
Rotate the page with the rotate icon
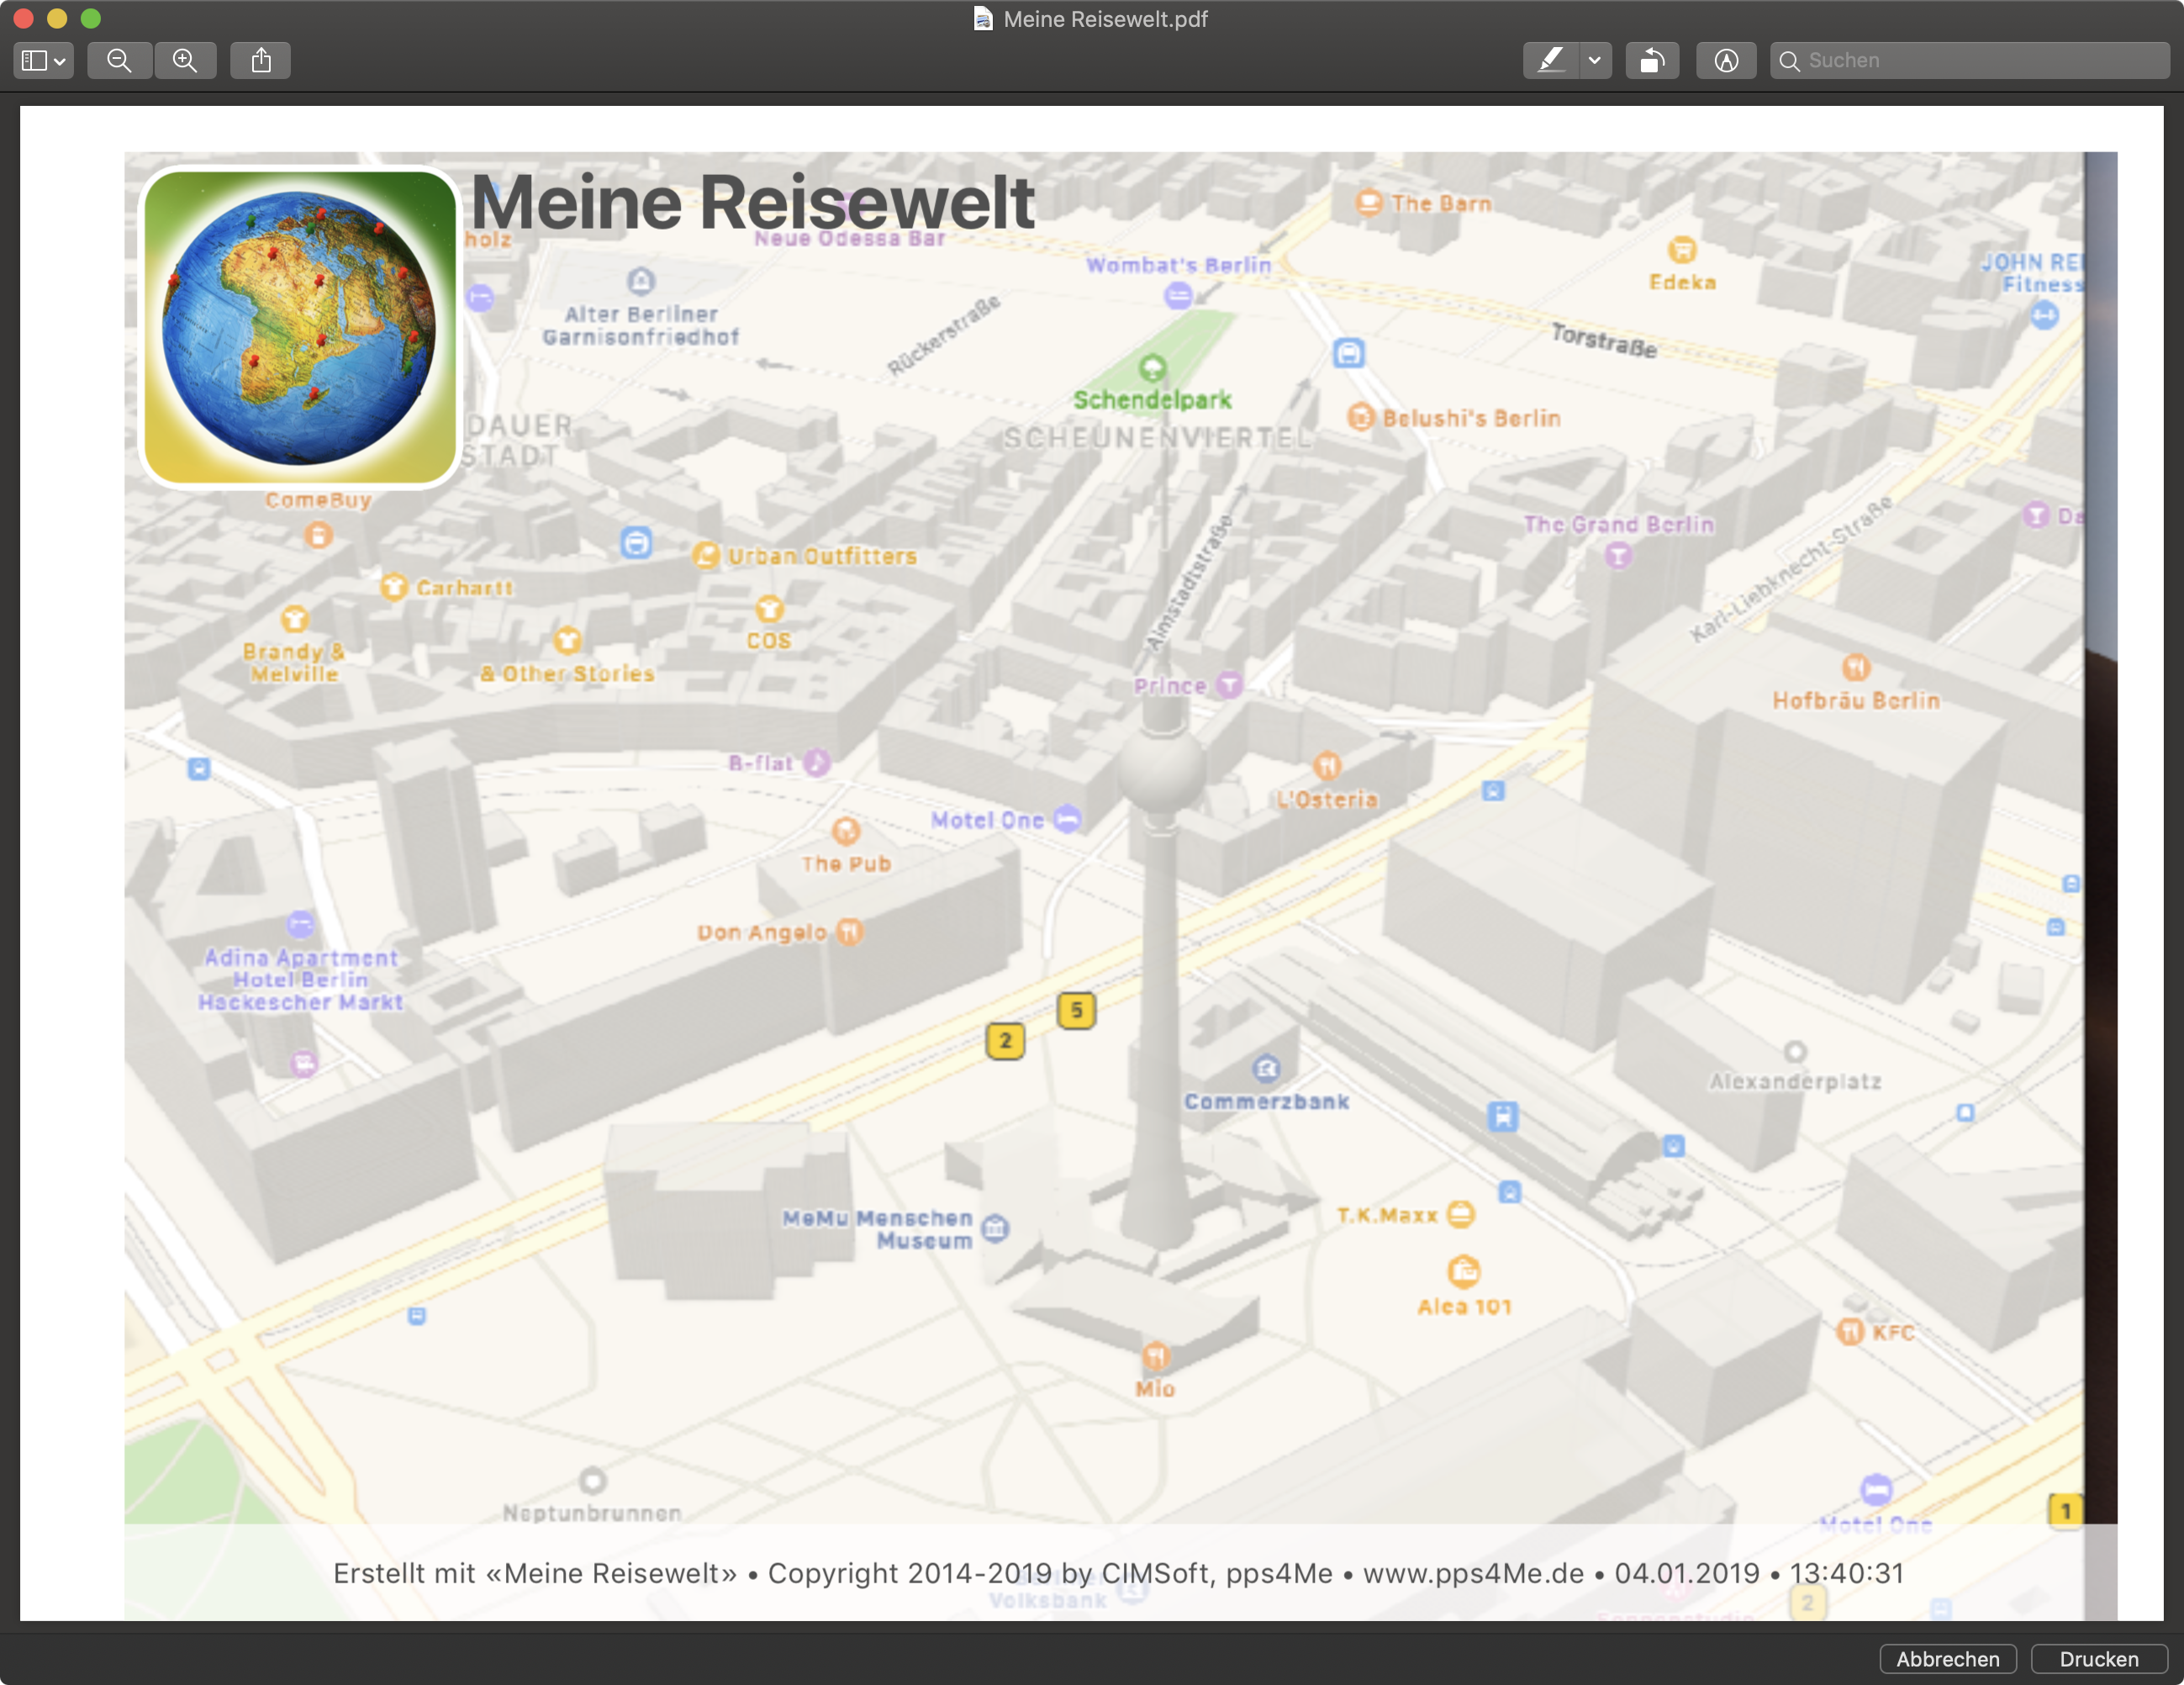pos(1652,60)
